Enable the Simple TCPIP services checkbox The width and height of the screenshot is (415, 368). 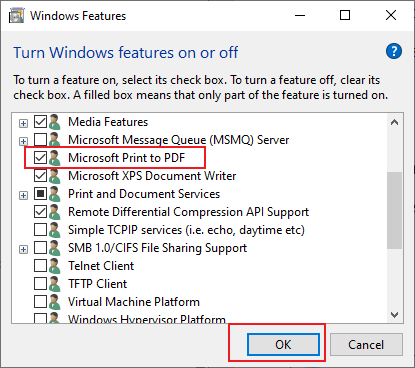tap(40, 230)
